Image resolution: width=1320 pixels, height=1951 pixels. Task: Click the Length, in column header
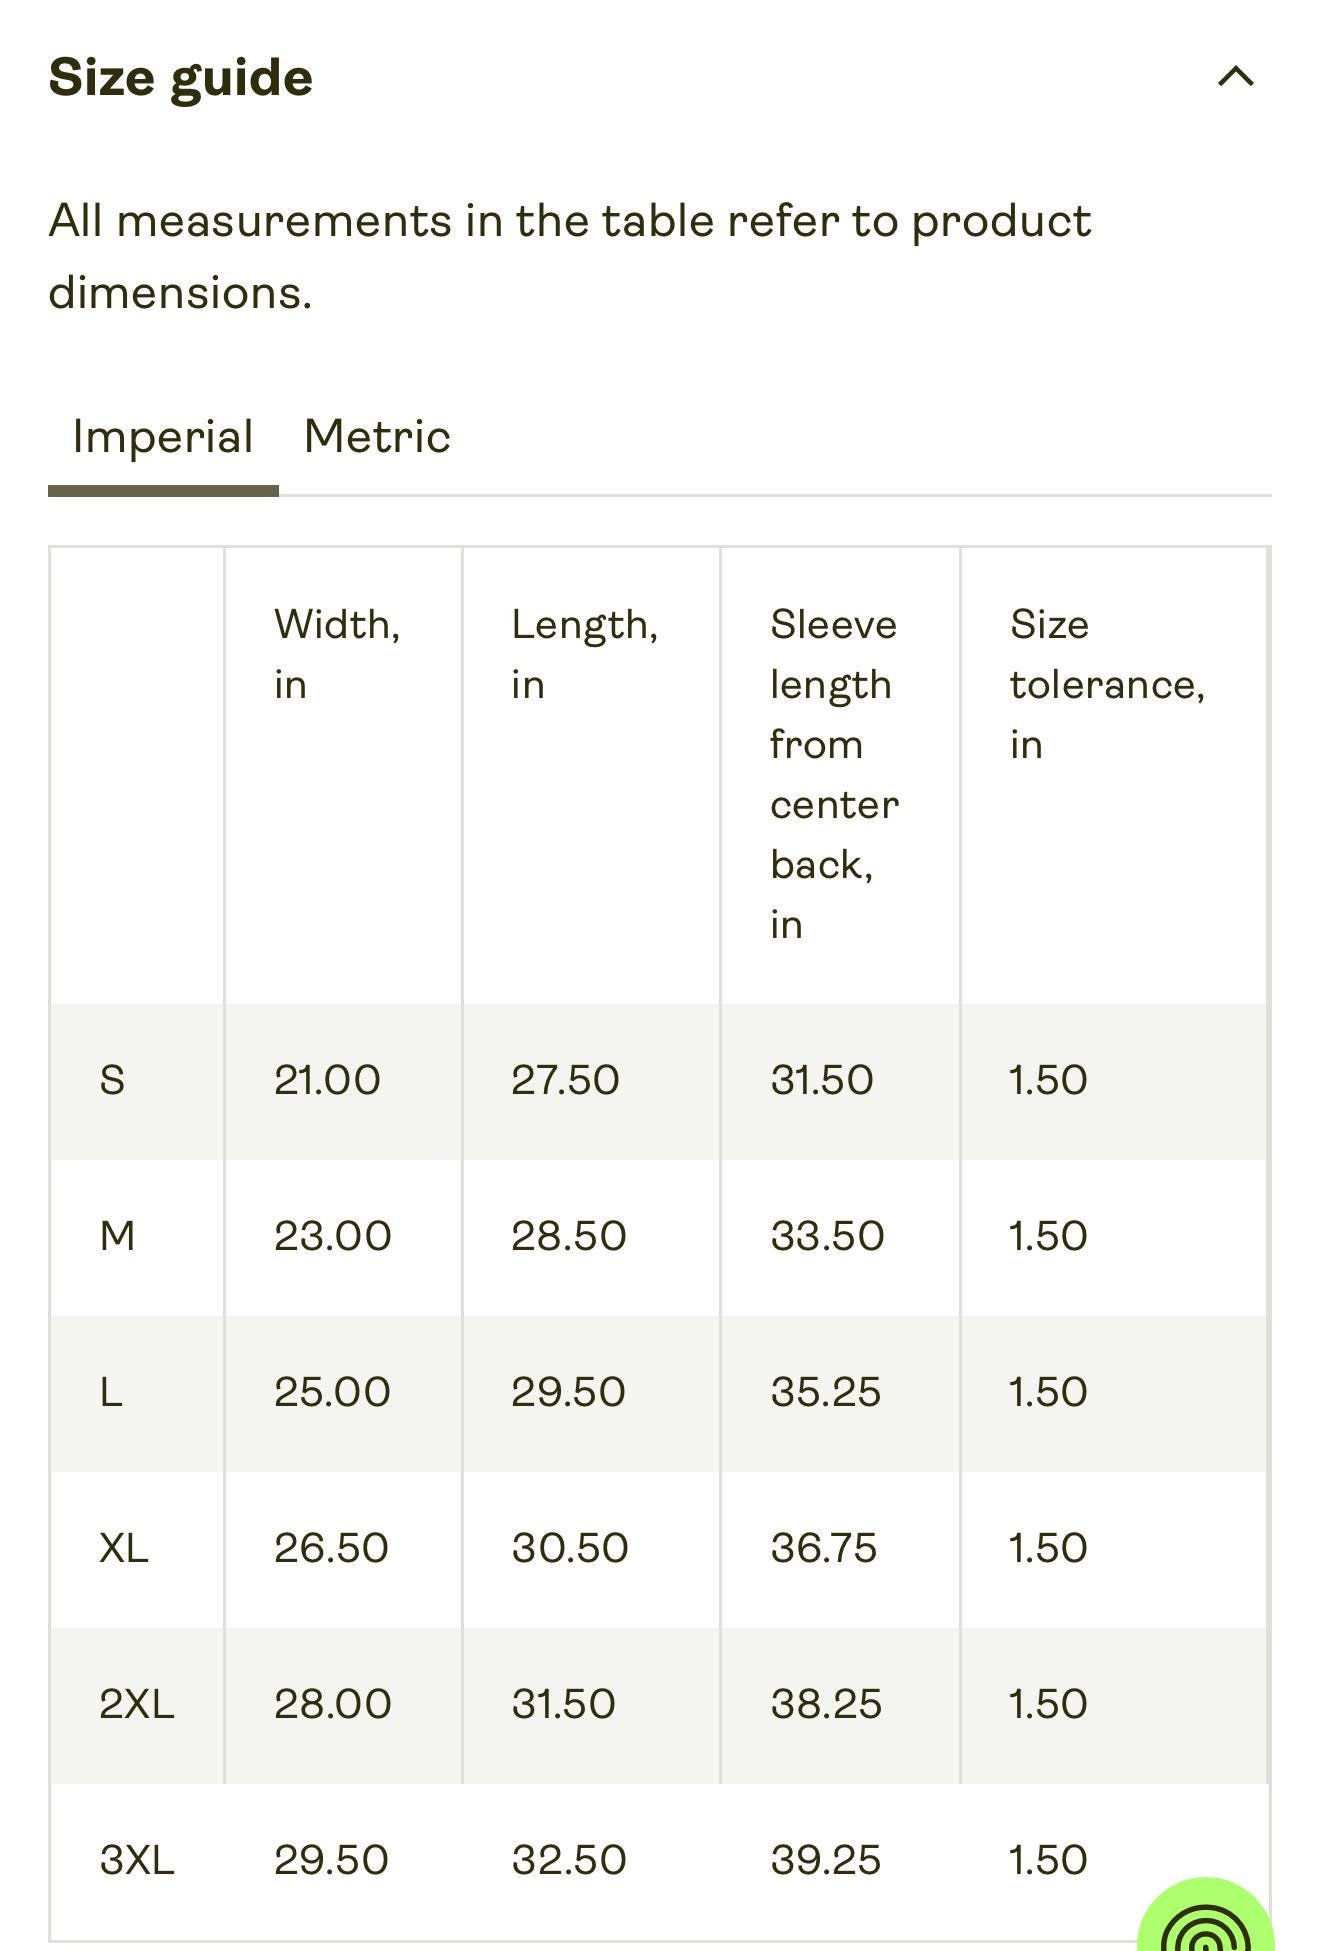pyautogui.click(x=585, y=655)
